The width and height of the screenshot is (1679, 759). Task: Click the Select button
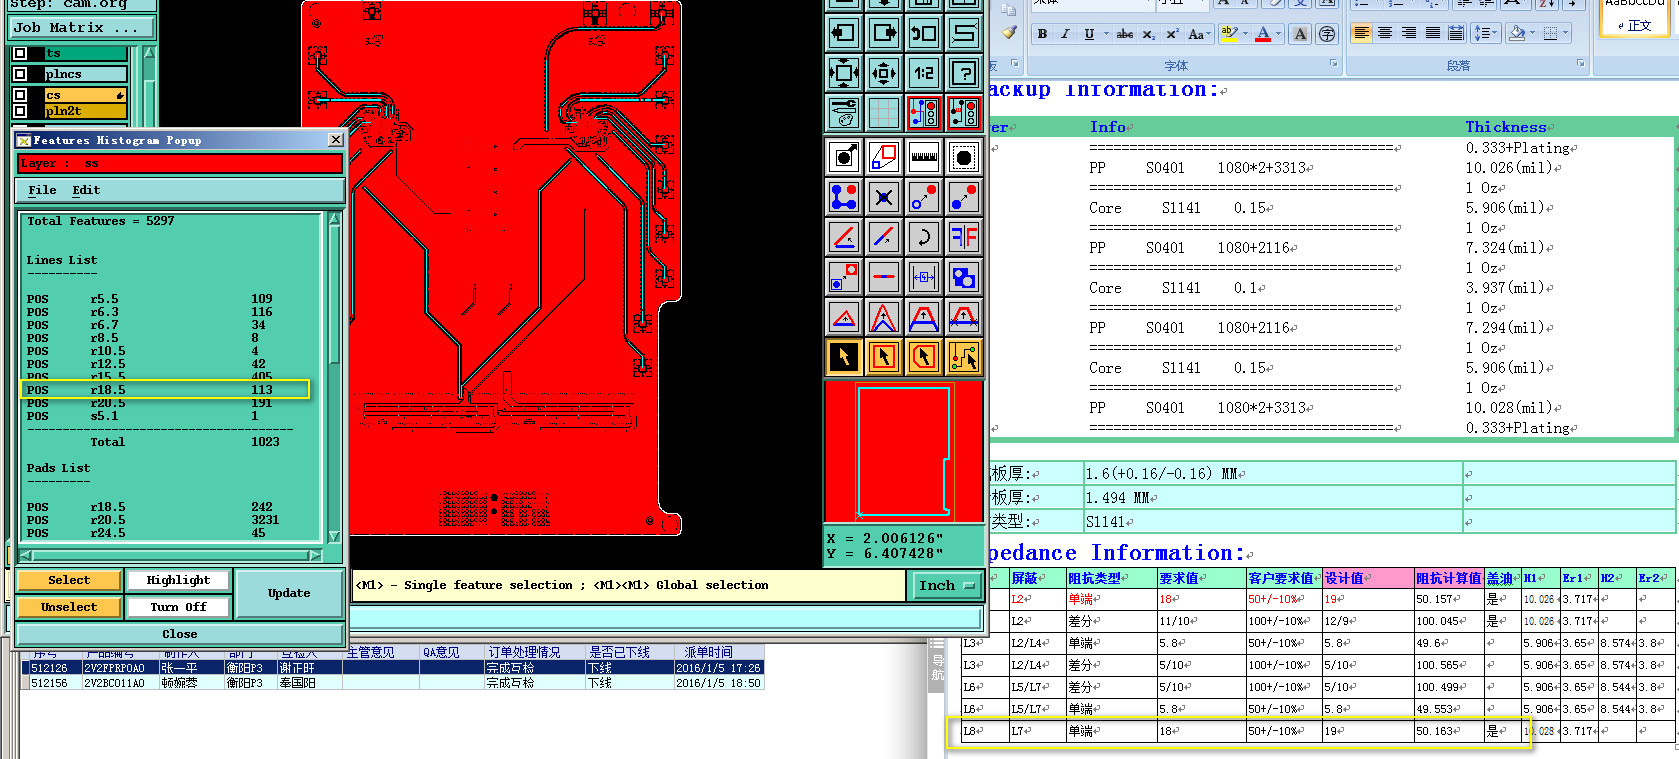[x=69, y=580]
